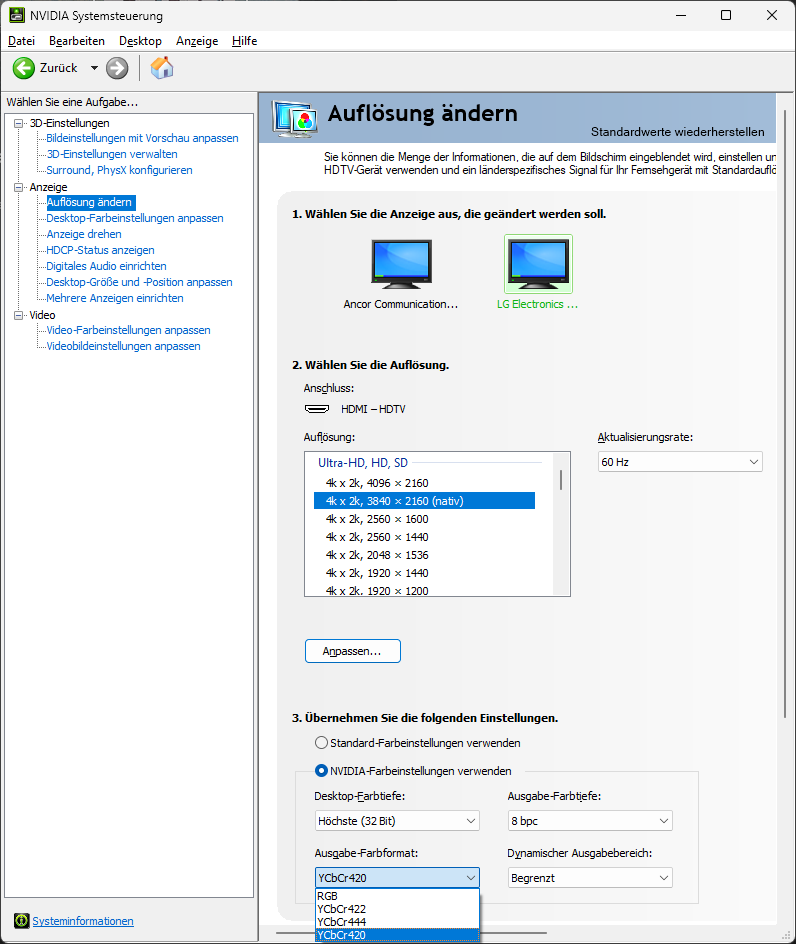Click the Ultra-HD, HD, SD group header
Image resolution: width=796 pixels, height=944 pixels.
pos(363,462)
